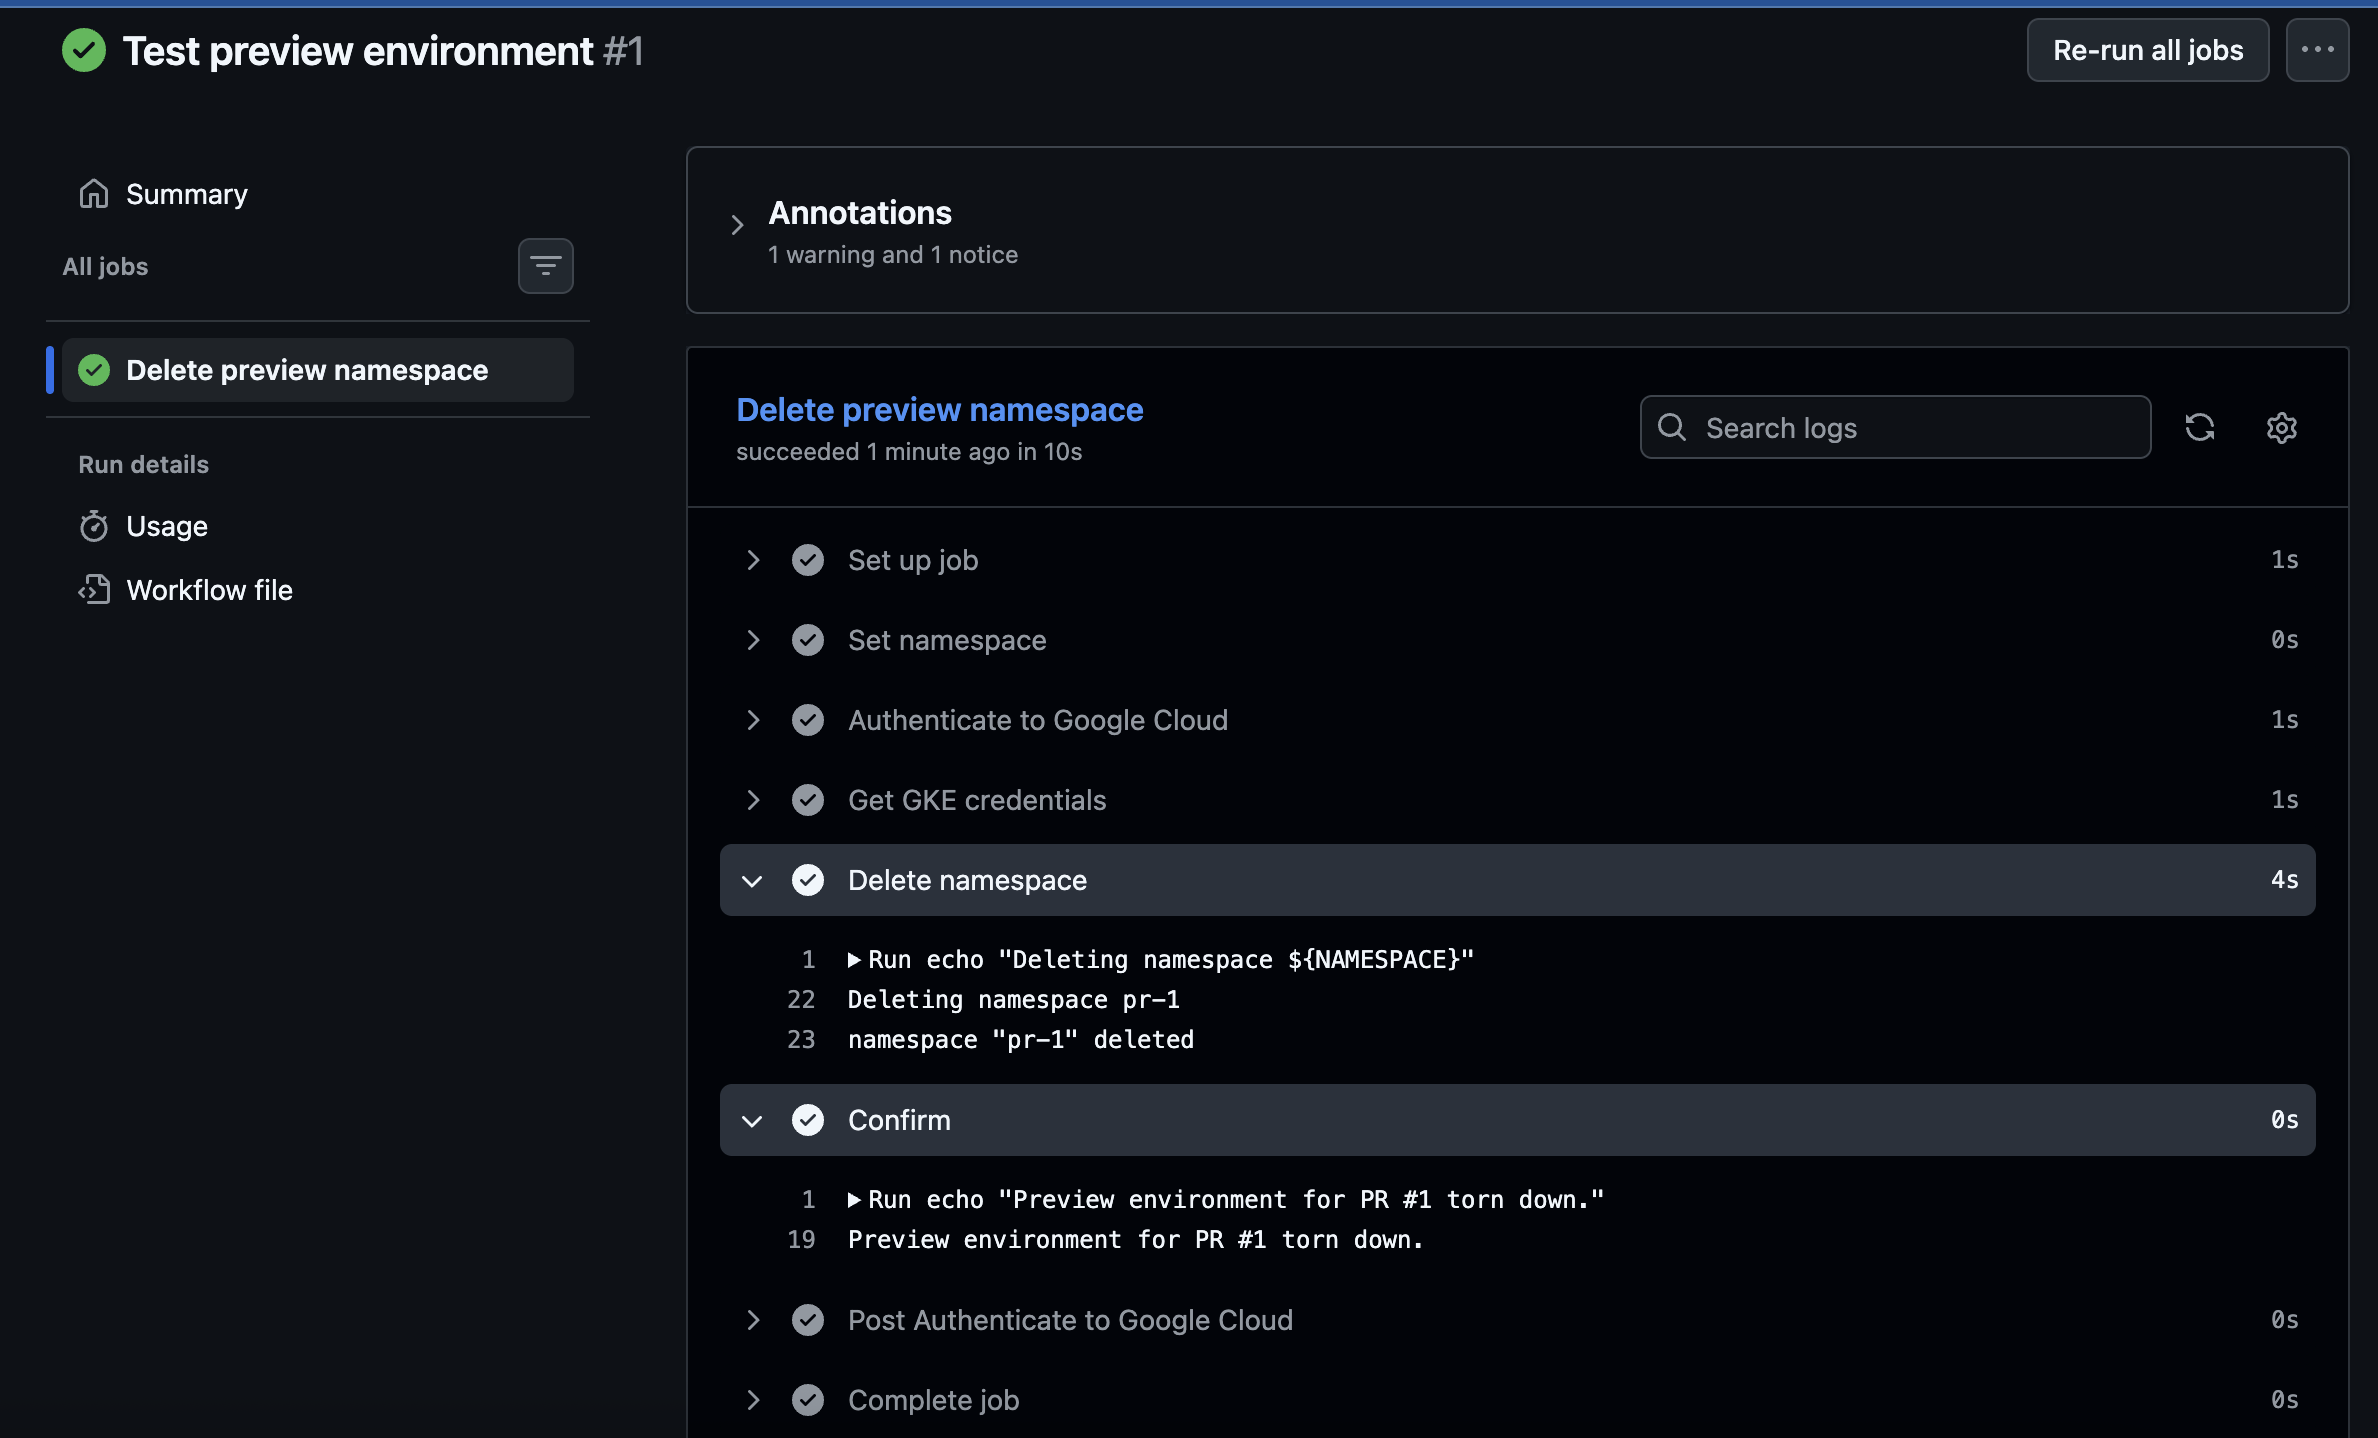Click the checkmark status icon for Set up job
2378x1438 pixels.
808,560
